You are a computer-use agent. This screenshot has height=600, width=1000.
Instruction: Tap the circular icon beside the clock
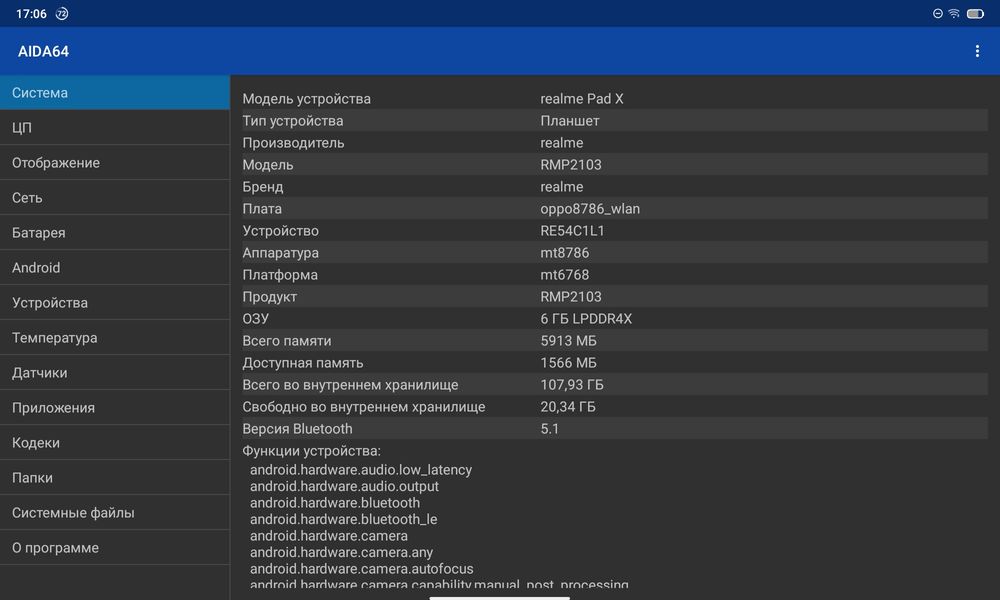pos(62,14)
